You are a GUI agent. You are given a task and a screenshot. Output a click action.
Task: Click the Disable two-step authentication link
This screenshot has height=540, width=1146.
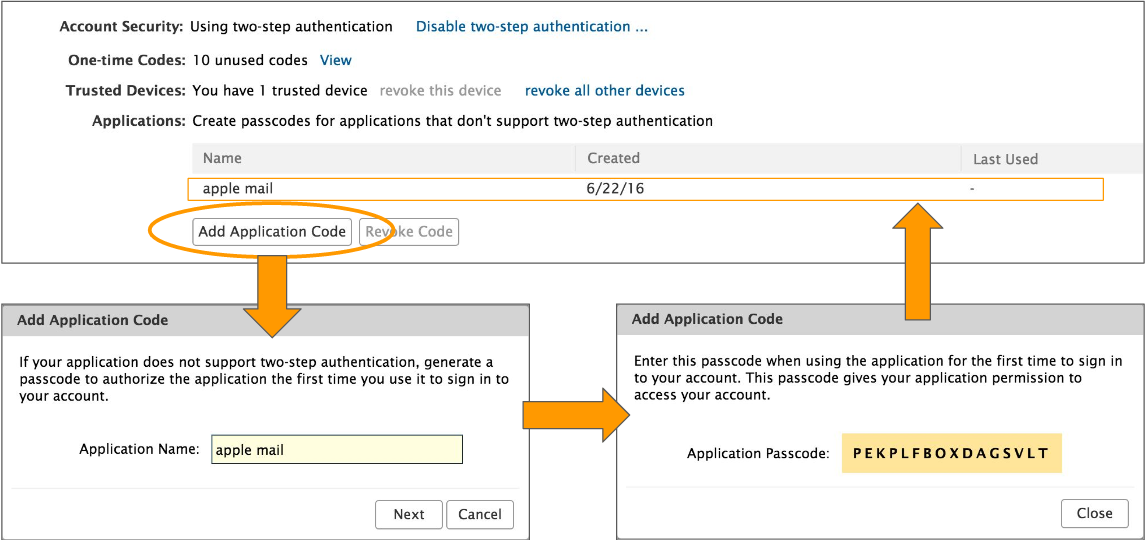coord(531,27)
